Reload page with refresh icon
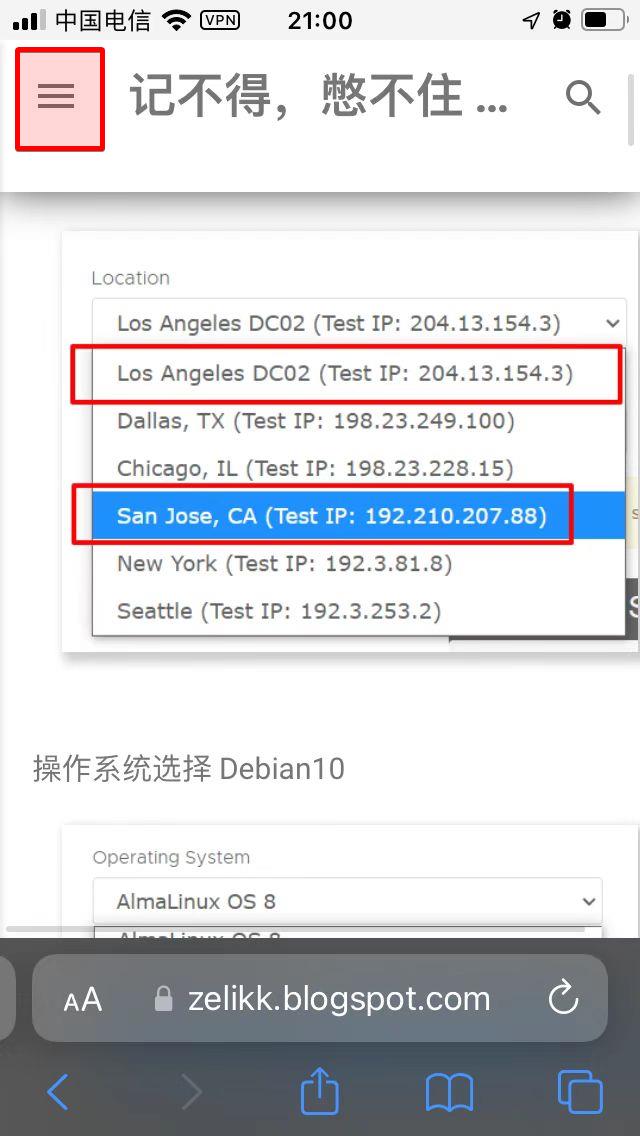The width and height of the screenshot is (640, 1136). 563,998
